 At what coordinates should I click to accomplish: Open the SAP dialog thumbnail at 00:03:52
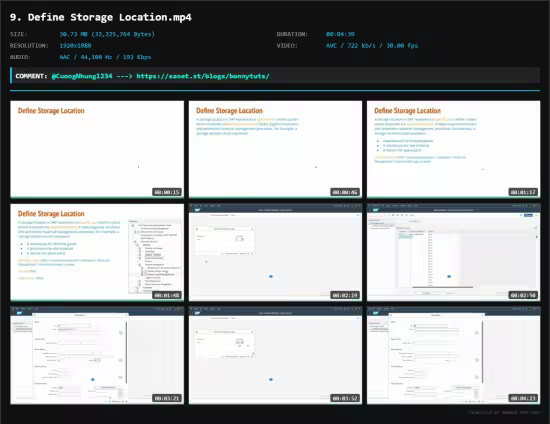click(275, 356)
